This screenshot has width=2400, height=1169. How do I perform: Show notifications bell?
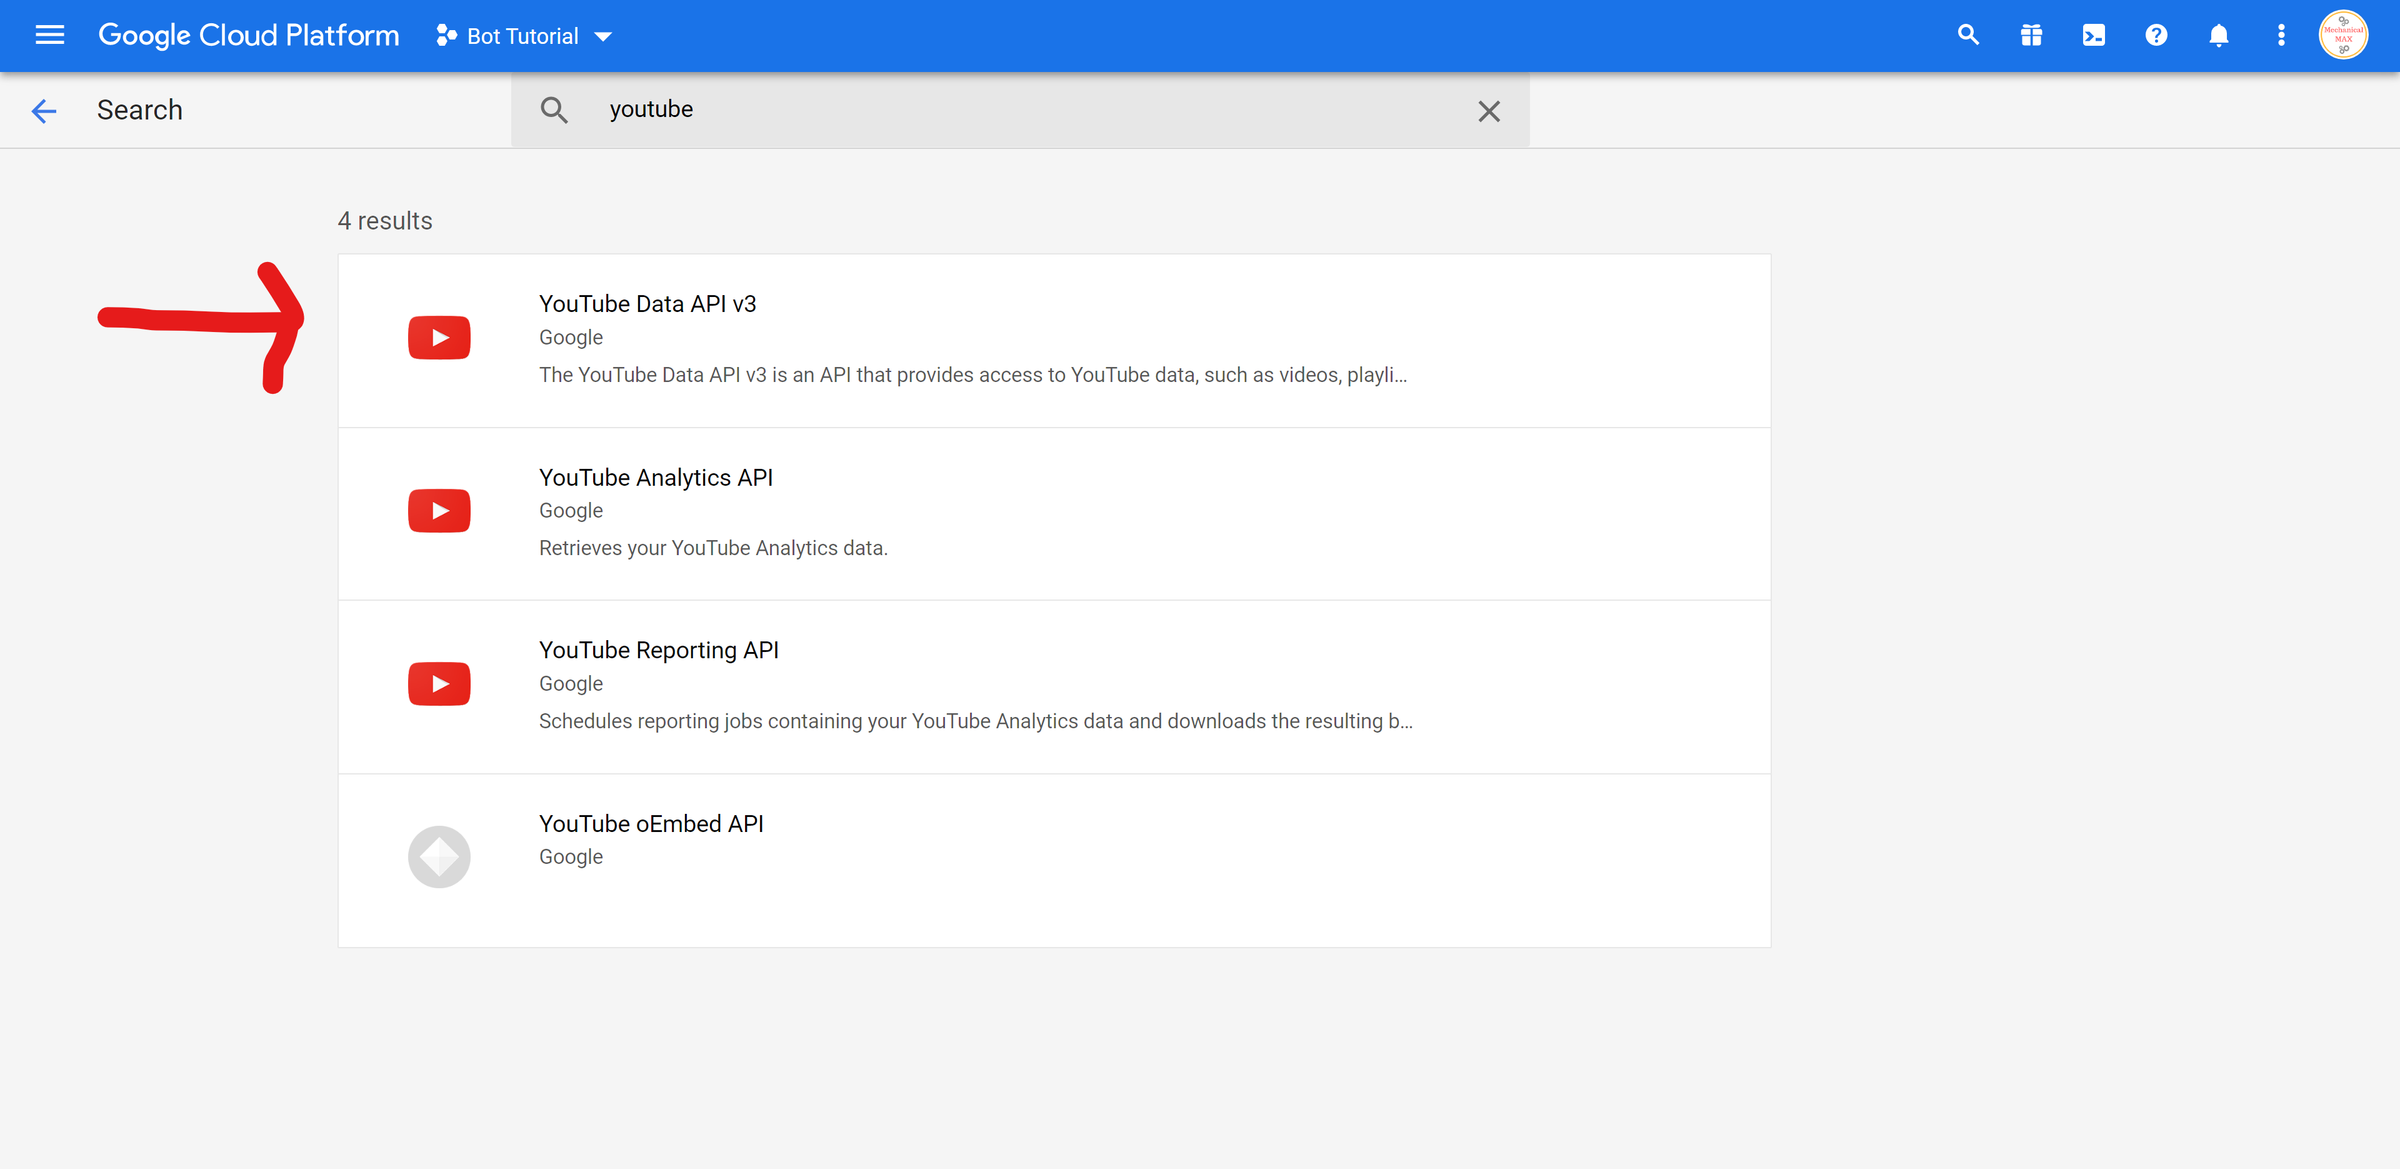tap(2218, 36)
